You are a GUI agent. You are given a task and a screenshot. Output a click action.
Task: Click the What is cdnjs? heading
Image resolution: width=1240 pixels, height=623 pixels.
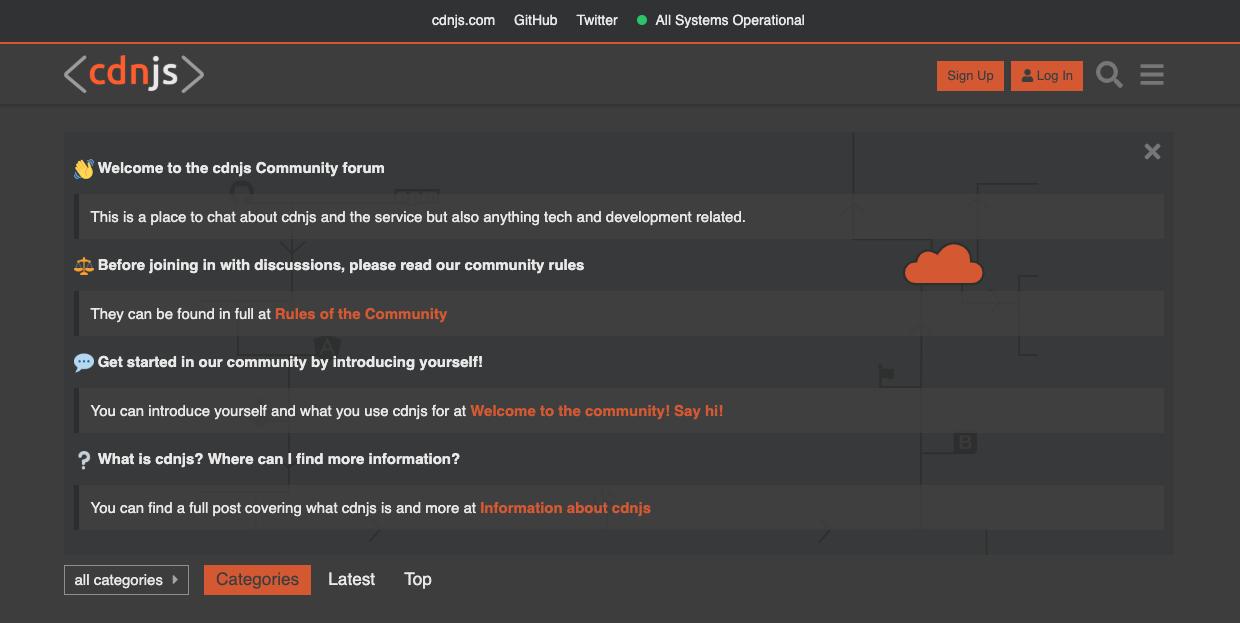point(279,459)
